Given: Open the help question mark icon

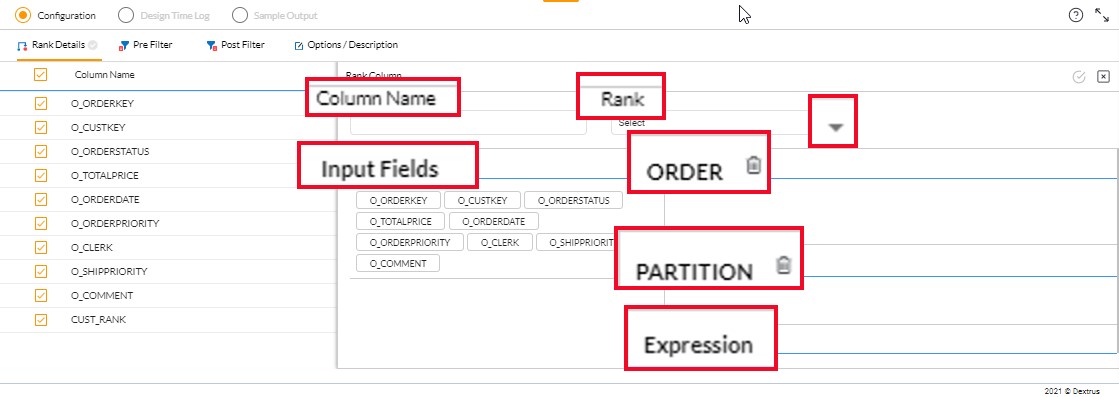Looking at the screenshot, I should (x=1075, y=15).
